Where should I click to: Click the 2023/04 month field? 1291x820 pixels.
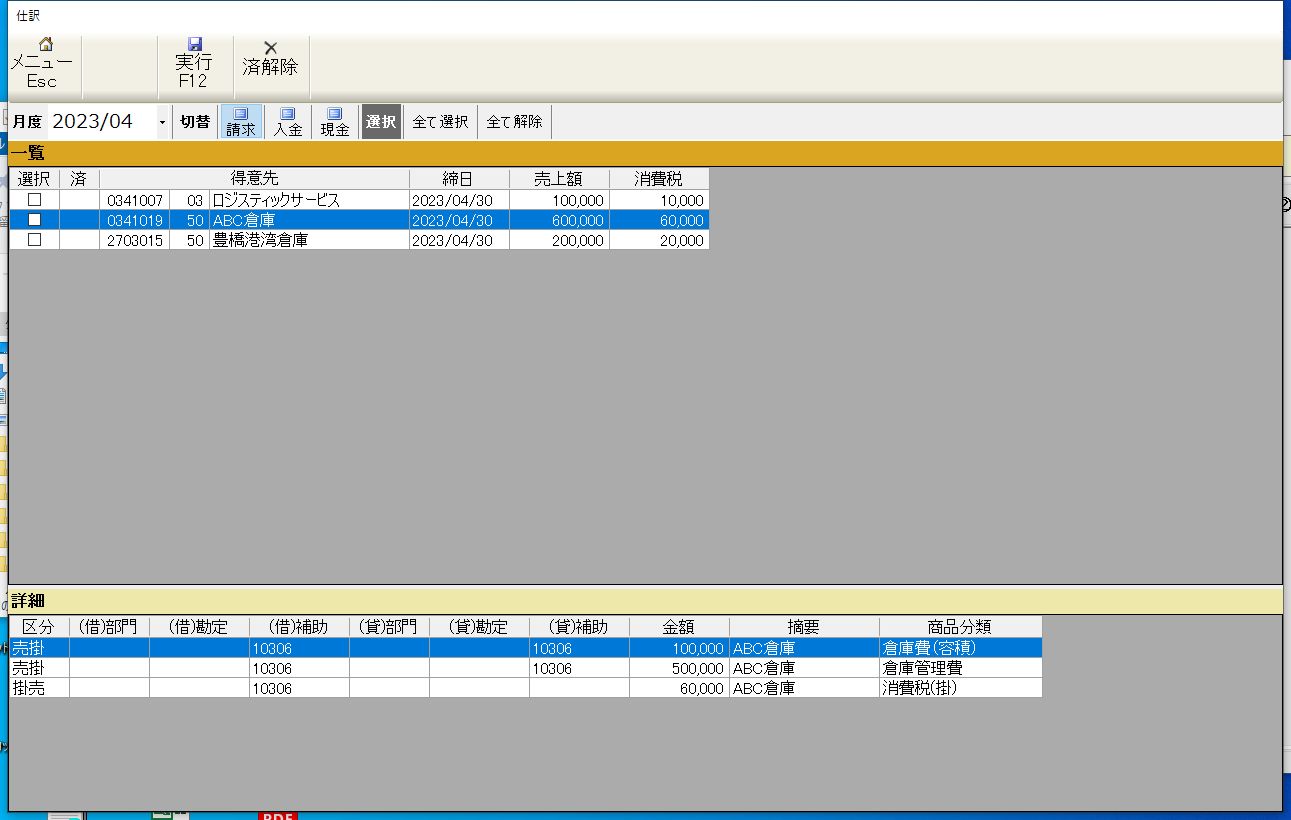point(100,122)
